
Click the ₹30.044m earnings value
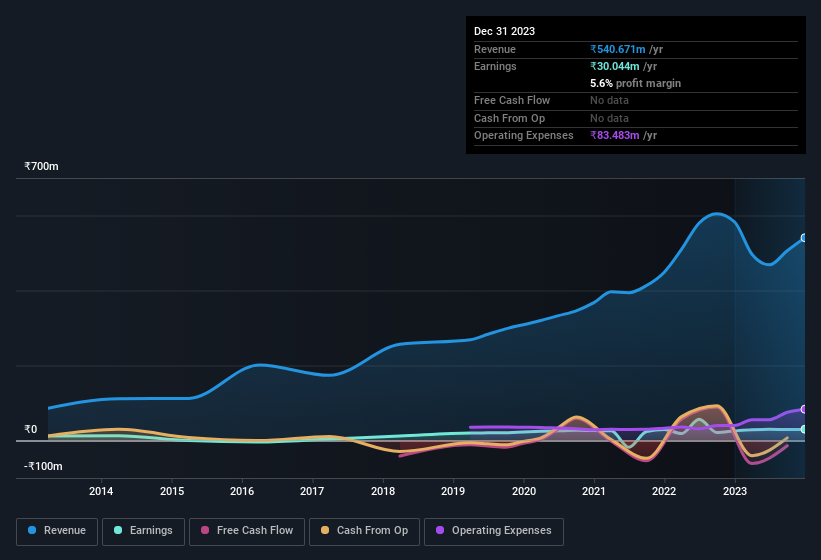coord(614,66)
